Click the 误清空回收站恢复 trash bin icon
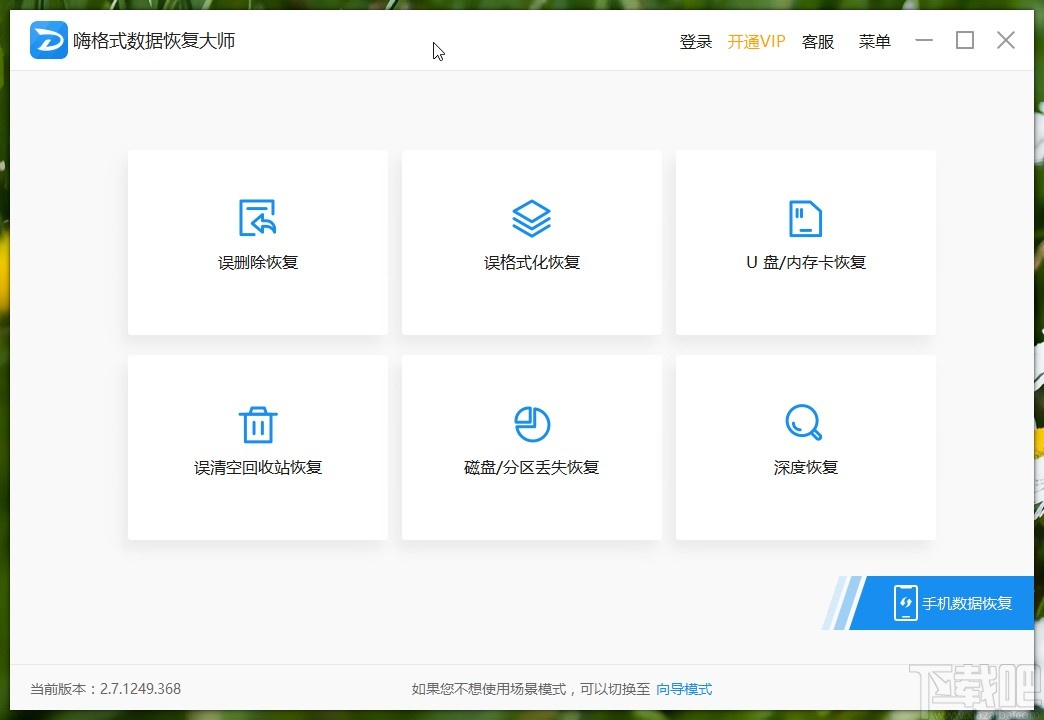Image resolution: width=1044 pixels, height=720 pixels. pos(257,423)
